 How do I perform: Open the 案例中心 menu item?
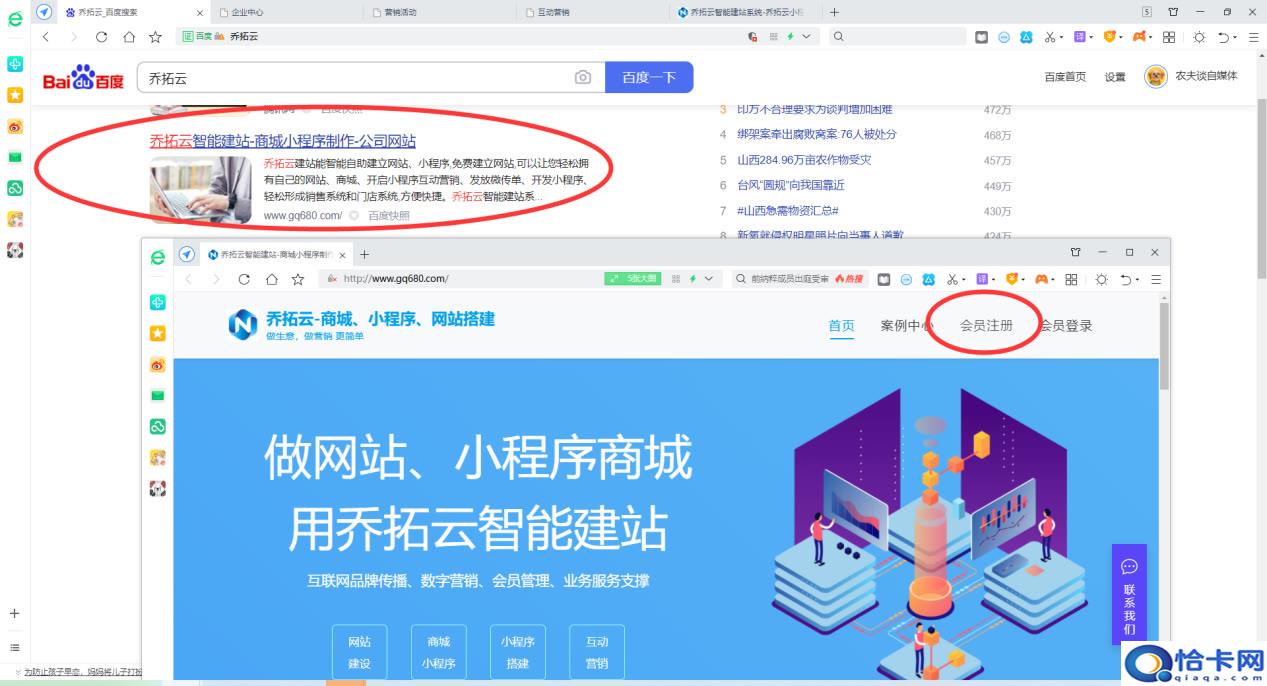pyautogui.click(x=908, y=325)
